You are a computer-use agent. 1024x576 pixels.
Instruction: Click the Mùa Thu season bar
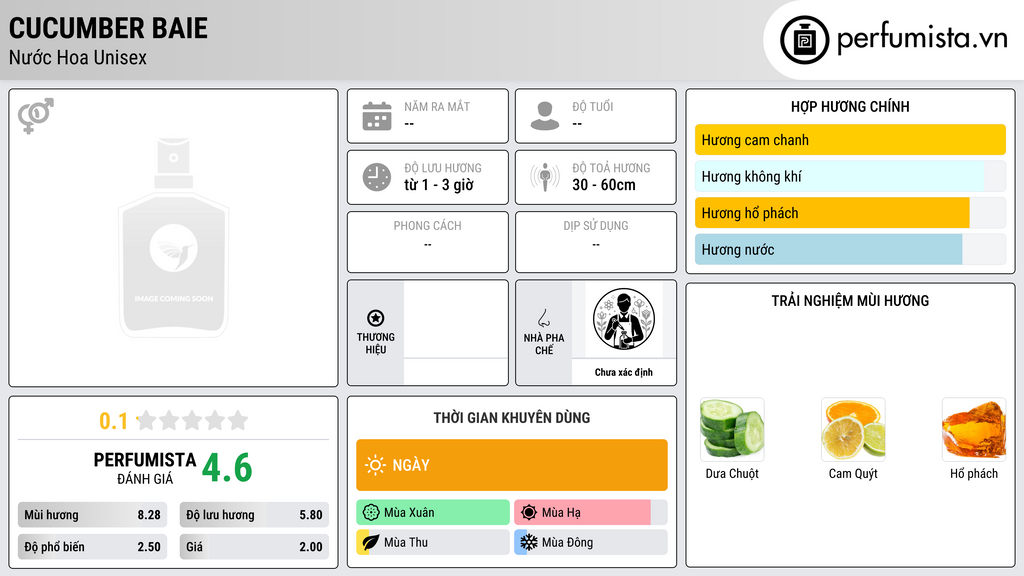433,542
